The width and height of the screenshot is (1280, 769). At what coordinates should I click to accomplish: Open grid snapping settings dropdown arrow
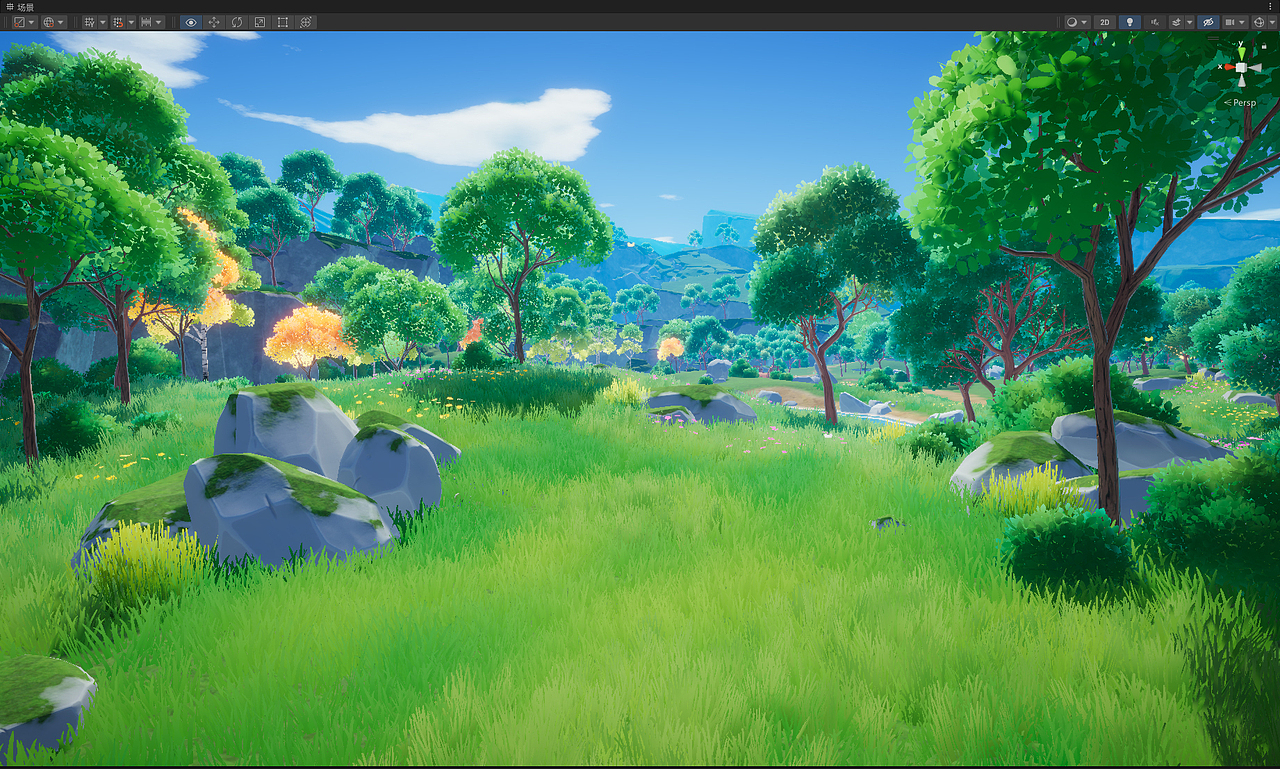point(131,22)
